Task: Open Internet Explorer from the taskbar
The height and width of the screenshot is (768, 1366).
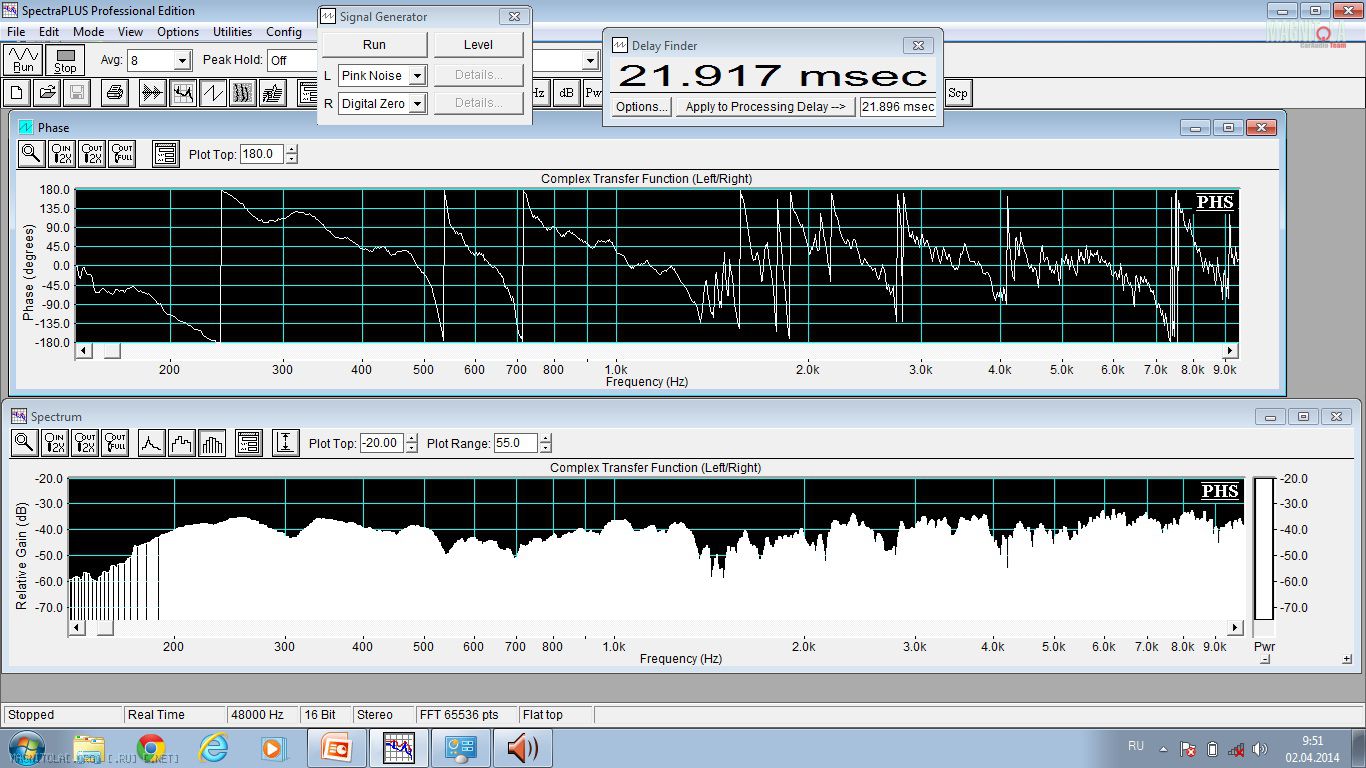Action: pyautogui.click(x=213, y=748)
